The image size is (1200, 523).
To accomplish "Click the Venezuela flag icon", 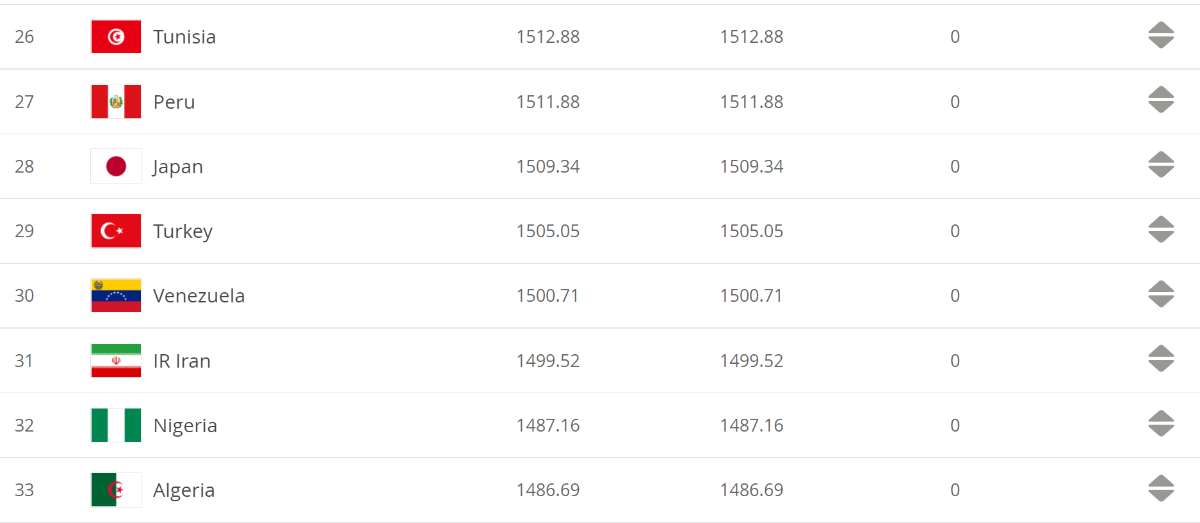I will pos(116,296).
